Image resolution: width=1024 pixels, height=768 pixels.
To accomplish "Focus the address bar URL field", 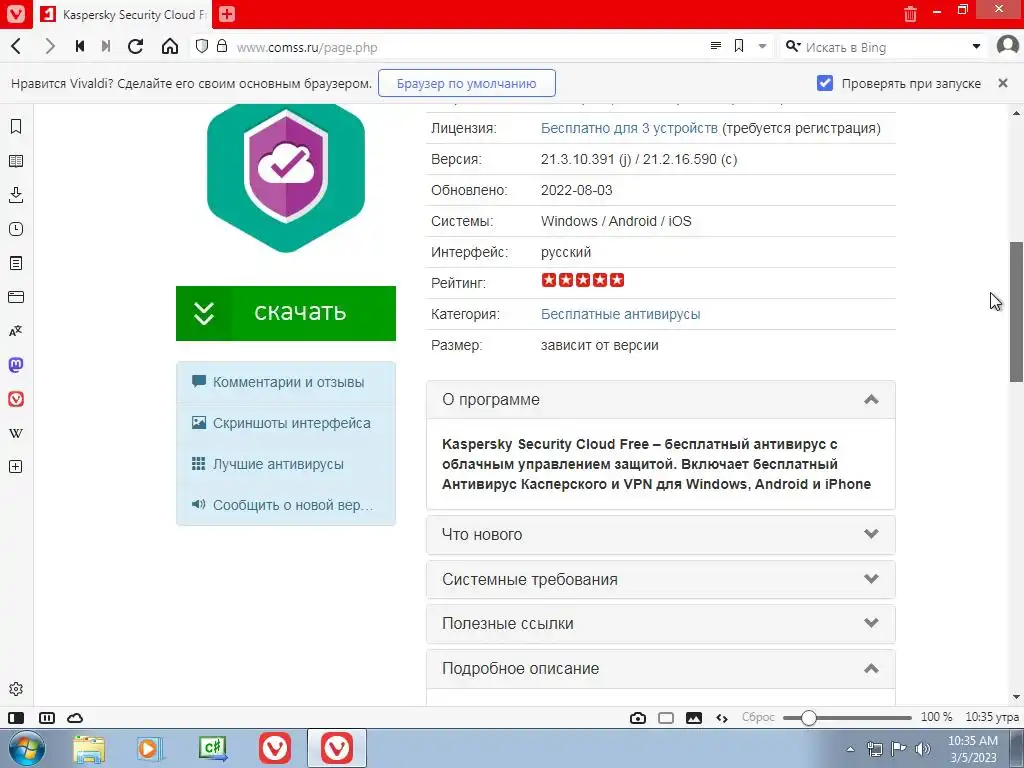I will 468,47.
